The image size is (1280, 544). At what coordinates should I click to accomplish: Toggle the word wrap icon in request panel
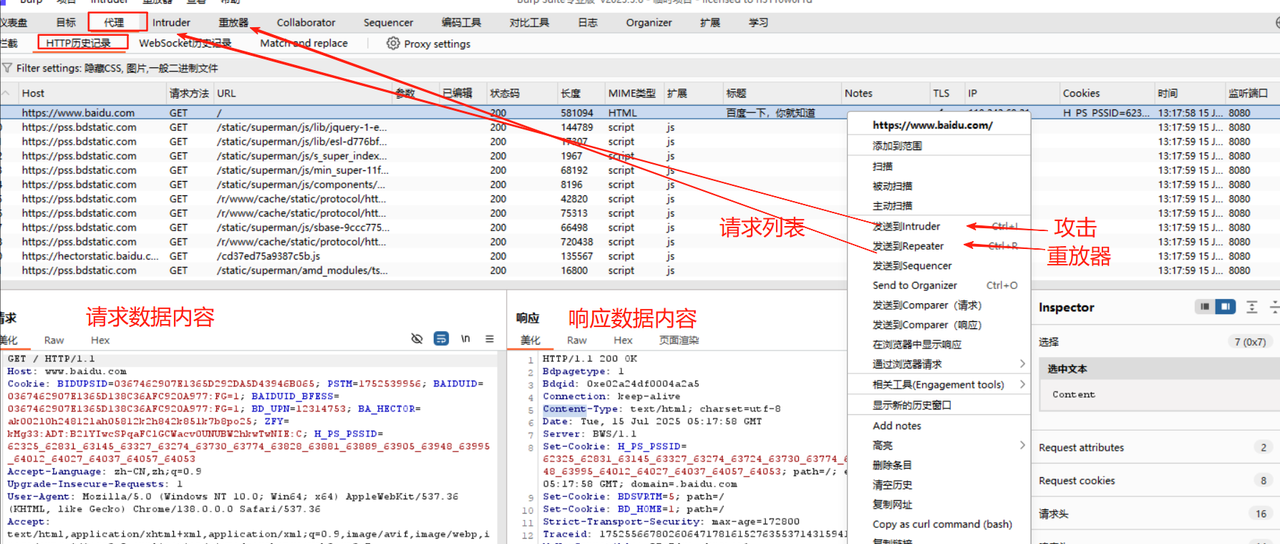pyautogui.click(x=441, y=339)
